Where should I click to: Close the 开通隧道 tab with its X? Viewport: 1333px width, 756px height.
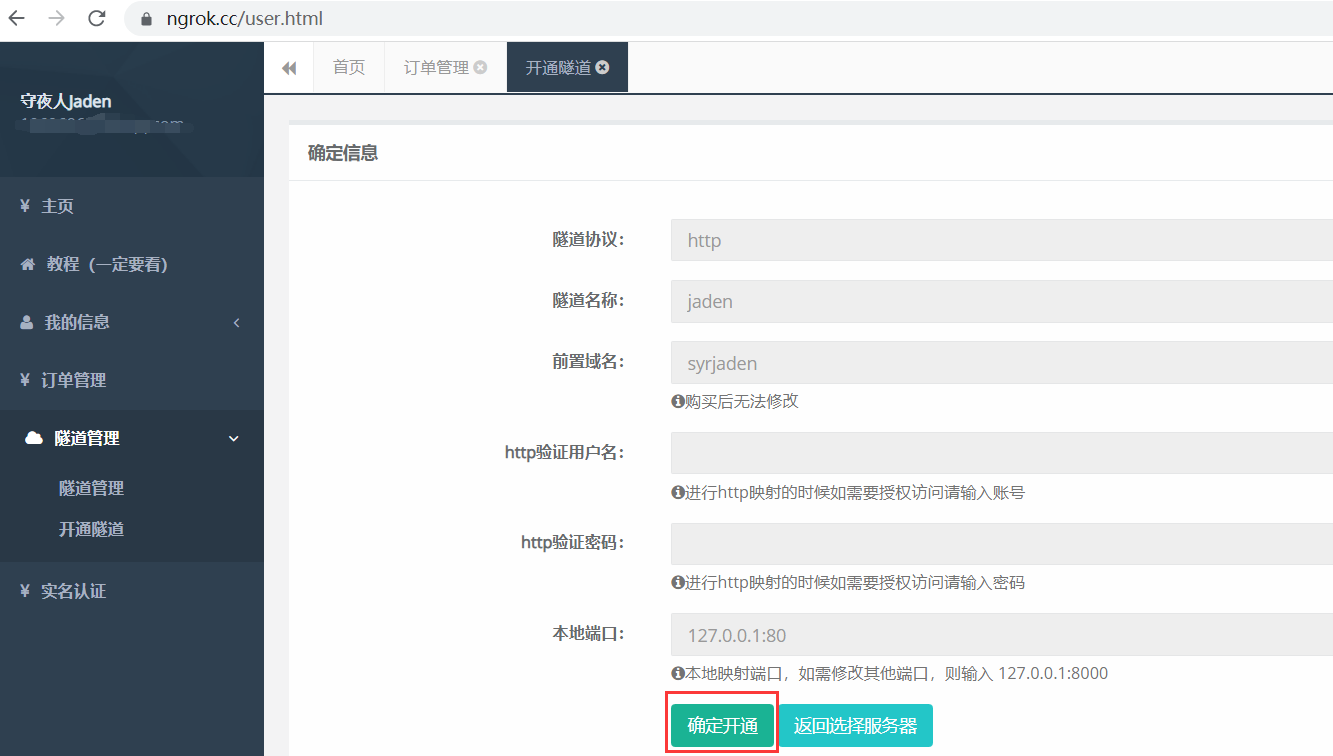[602, 67]
